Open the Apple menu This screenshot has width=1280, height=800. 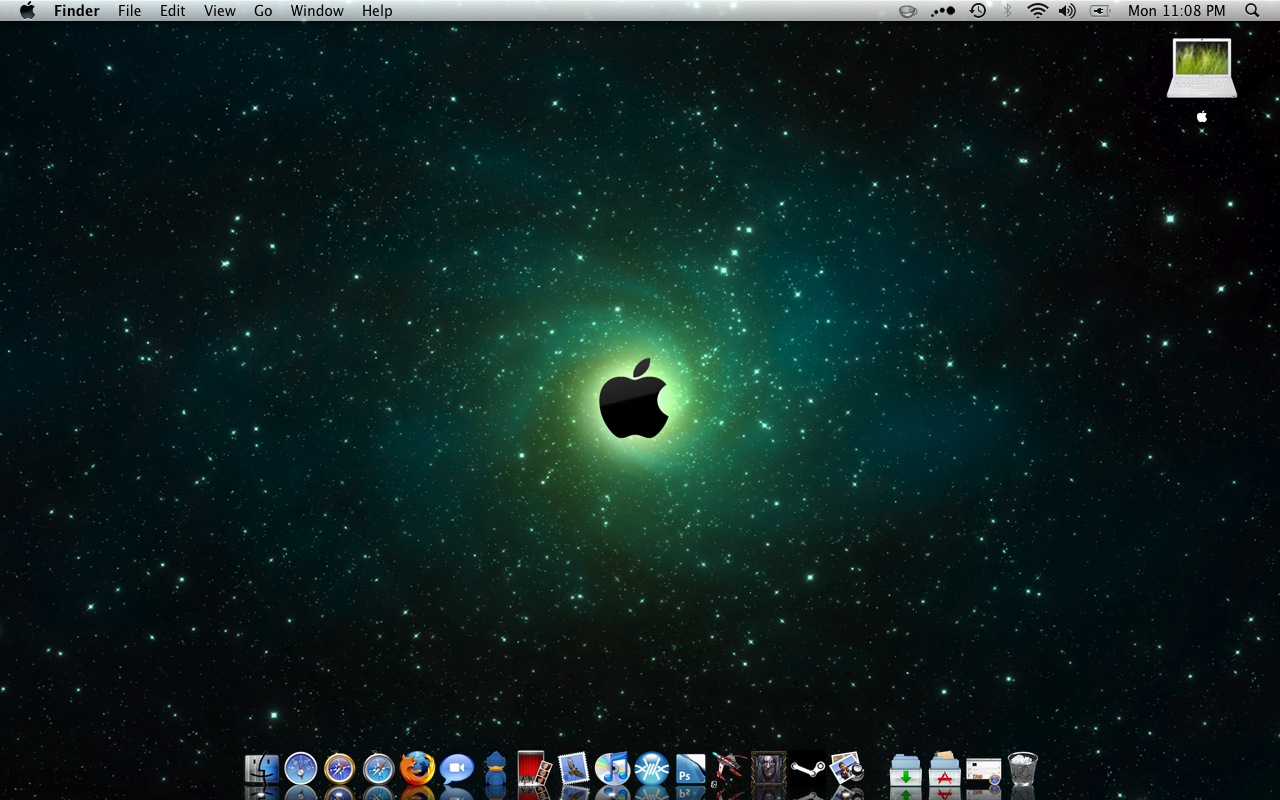tap(27, 11)
